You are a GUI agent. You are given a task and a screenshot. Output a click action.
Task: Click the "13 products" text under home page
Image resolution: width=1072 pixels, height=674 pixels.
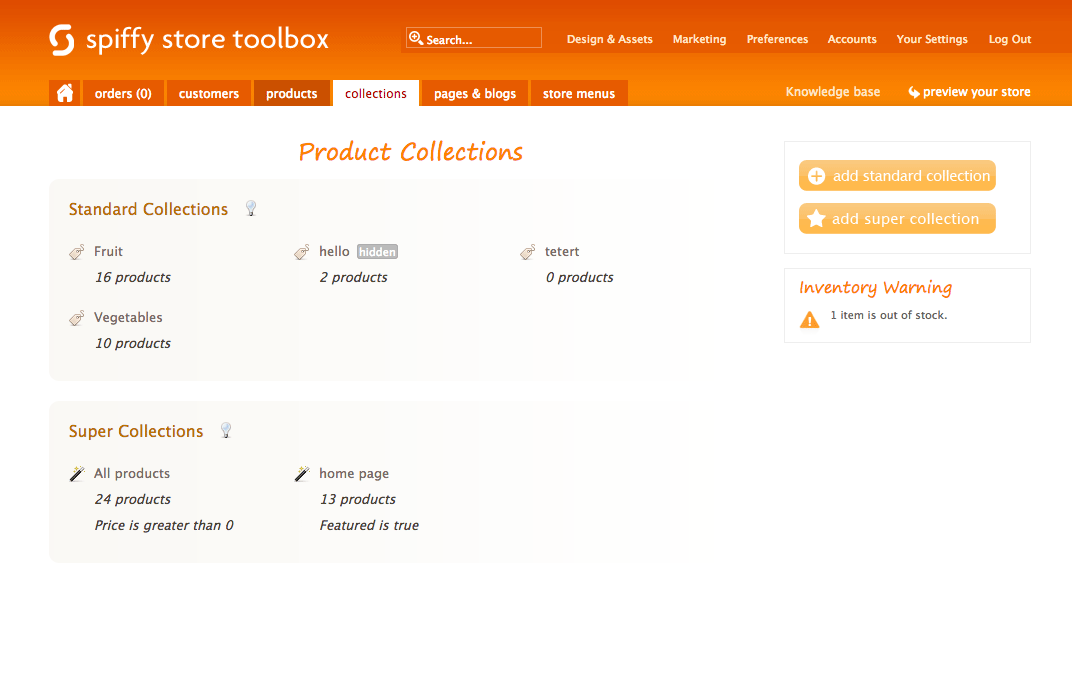[358, 499]
